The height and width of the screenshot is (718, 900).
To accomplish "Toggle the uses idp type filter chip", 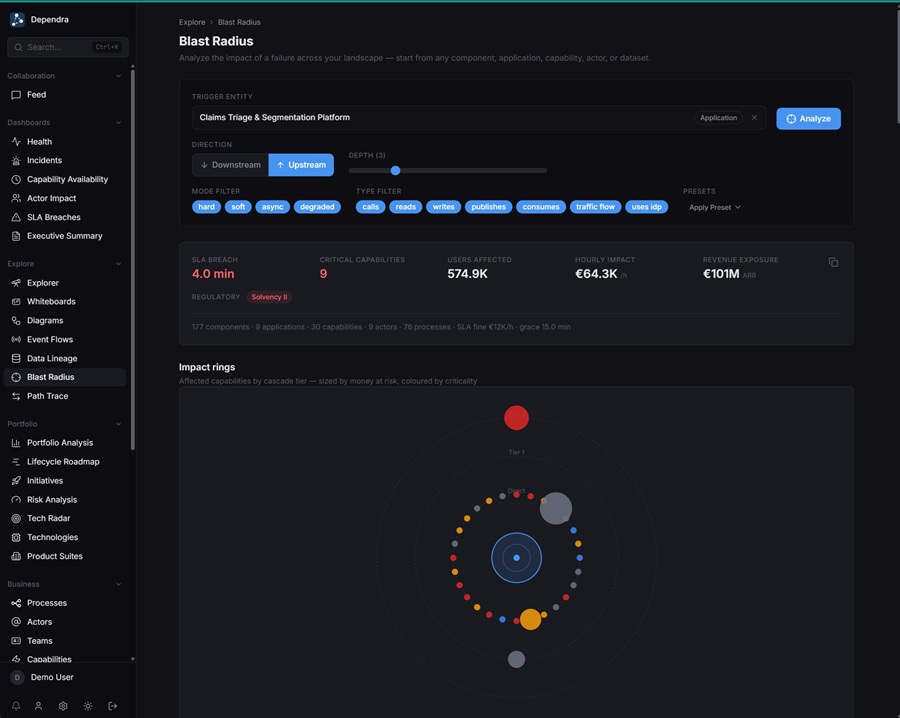I will coord(646,207).
